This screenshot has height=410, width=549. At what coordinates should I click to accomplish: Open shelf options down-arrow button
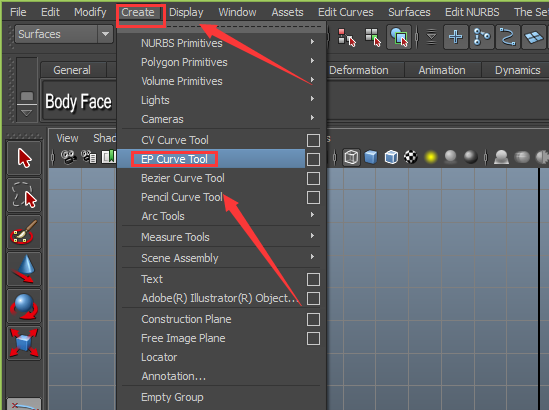(x=27, y=113)
